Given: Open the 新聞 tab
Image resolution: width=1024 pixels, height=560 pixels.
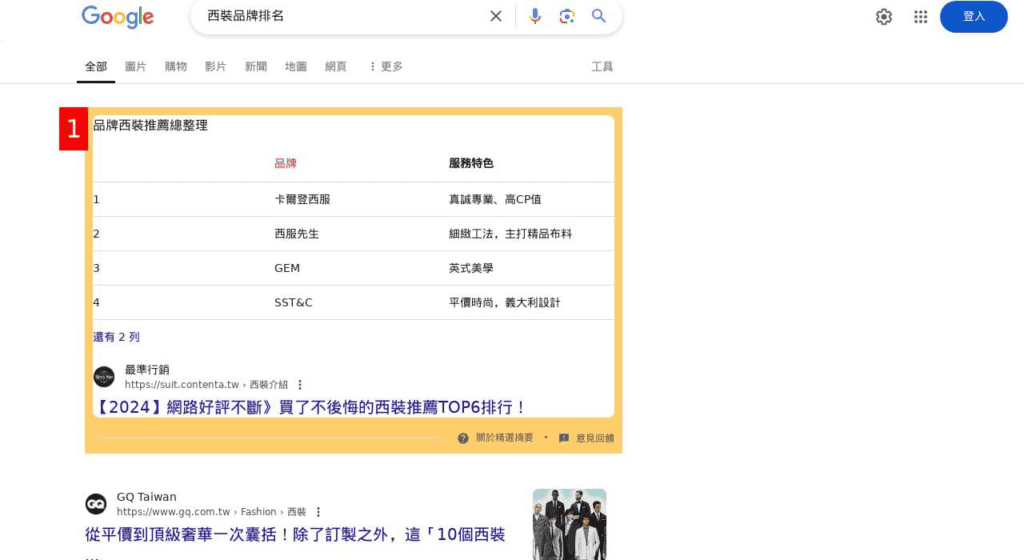Looking at the screenshot, I should coord(256,67).
